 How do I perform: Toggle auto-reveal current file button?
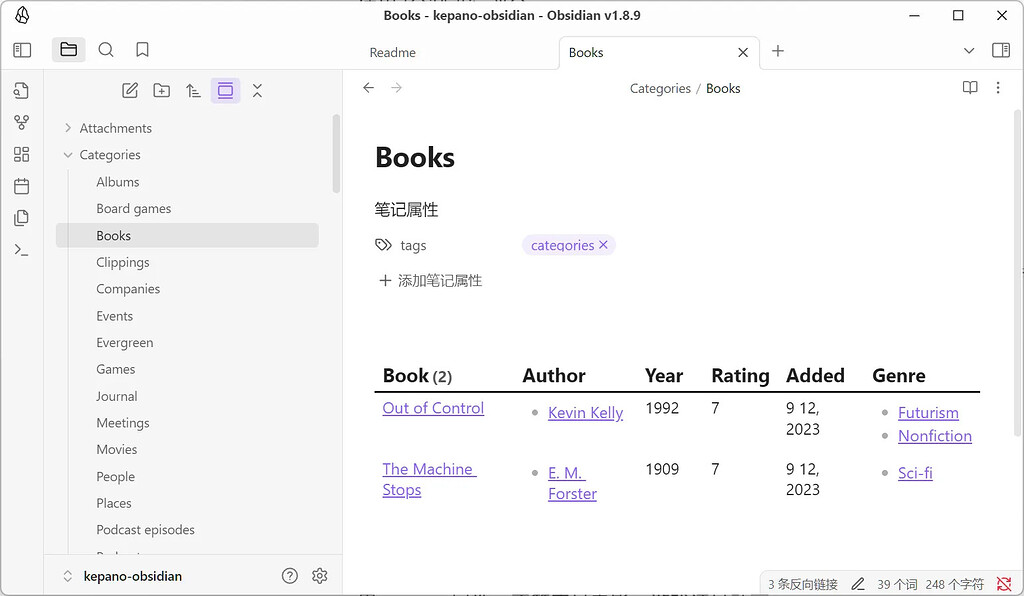225,91
